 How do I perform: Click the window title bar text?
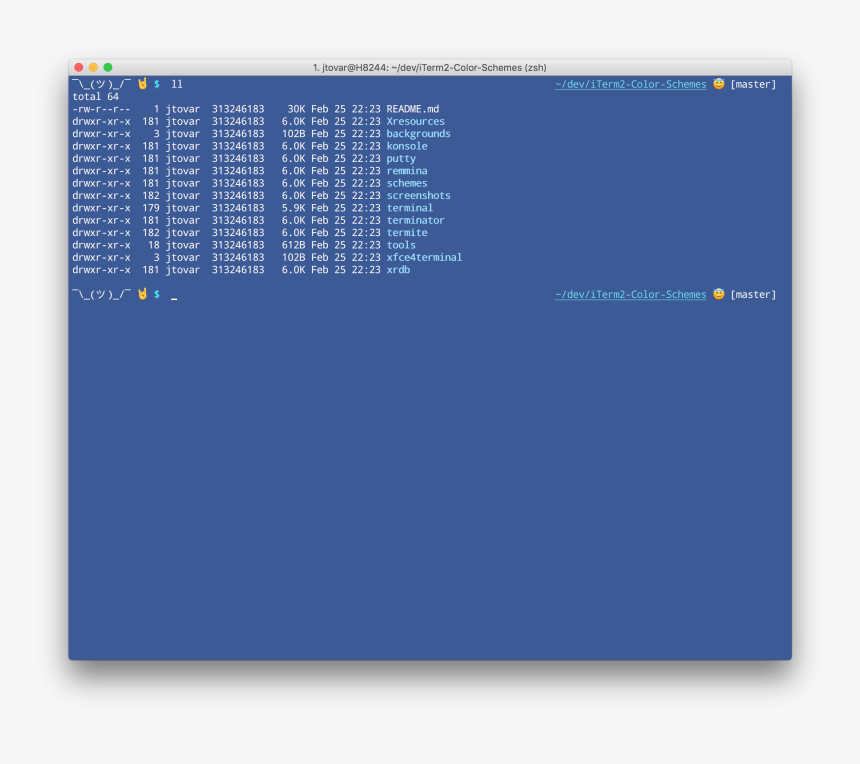coord(429,67)
